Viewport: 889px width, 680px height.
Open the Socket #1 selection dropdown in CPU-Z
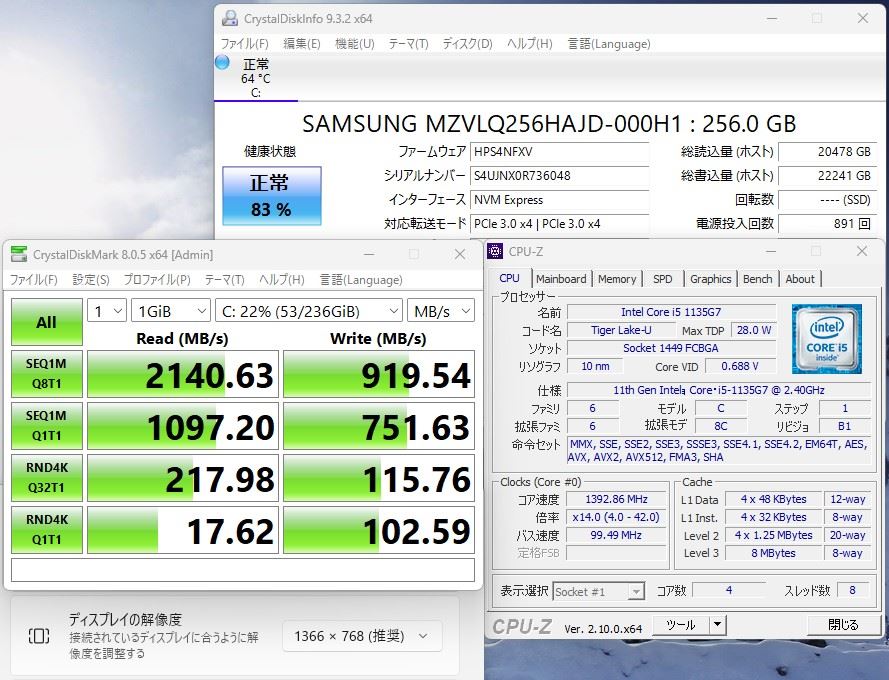[599, 592]
